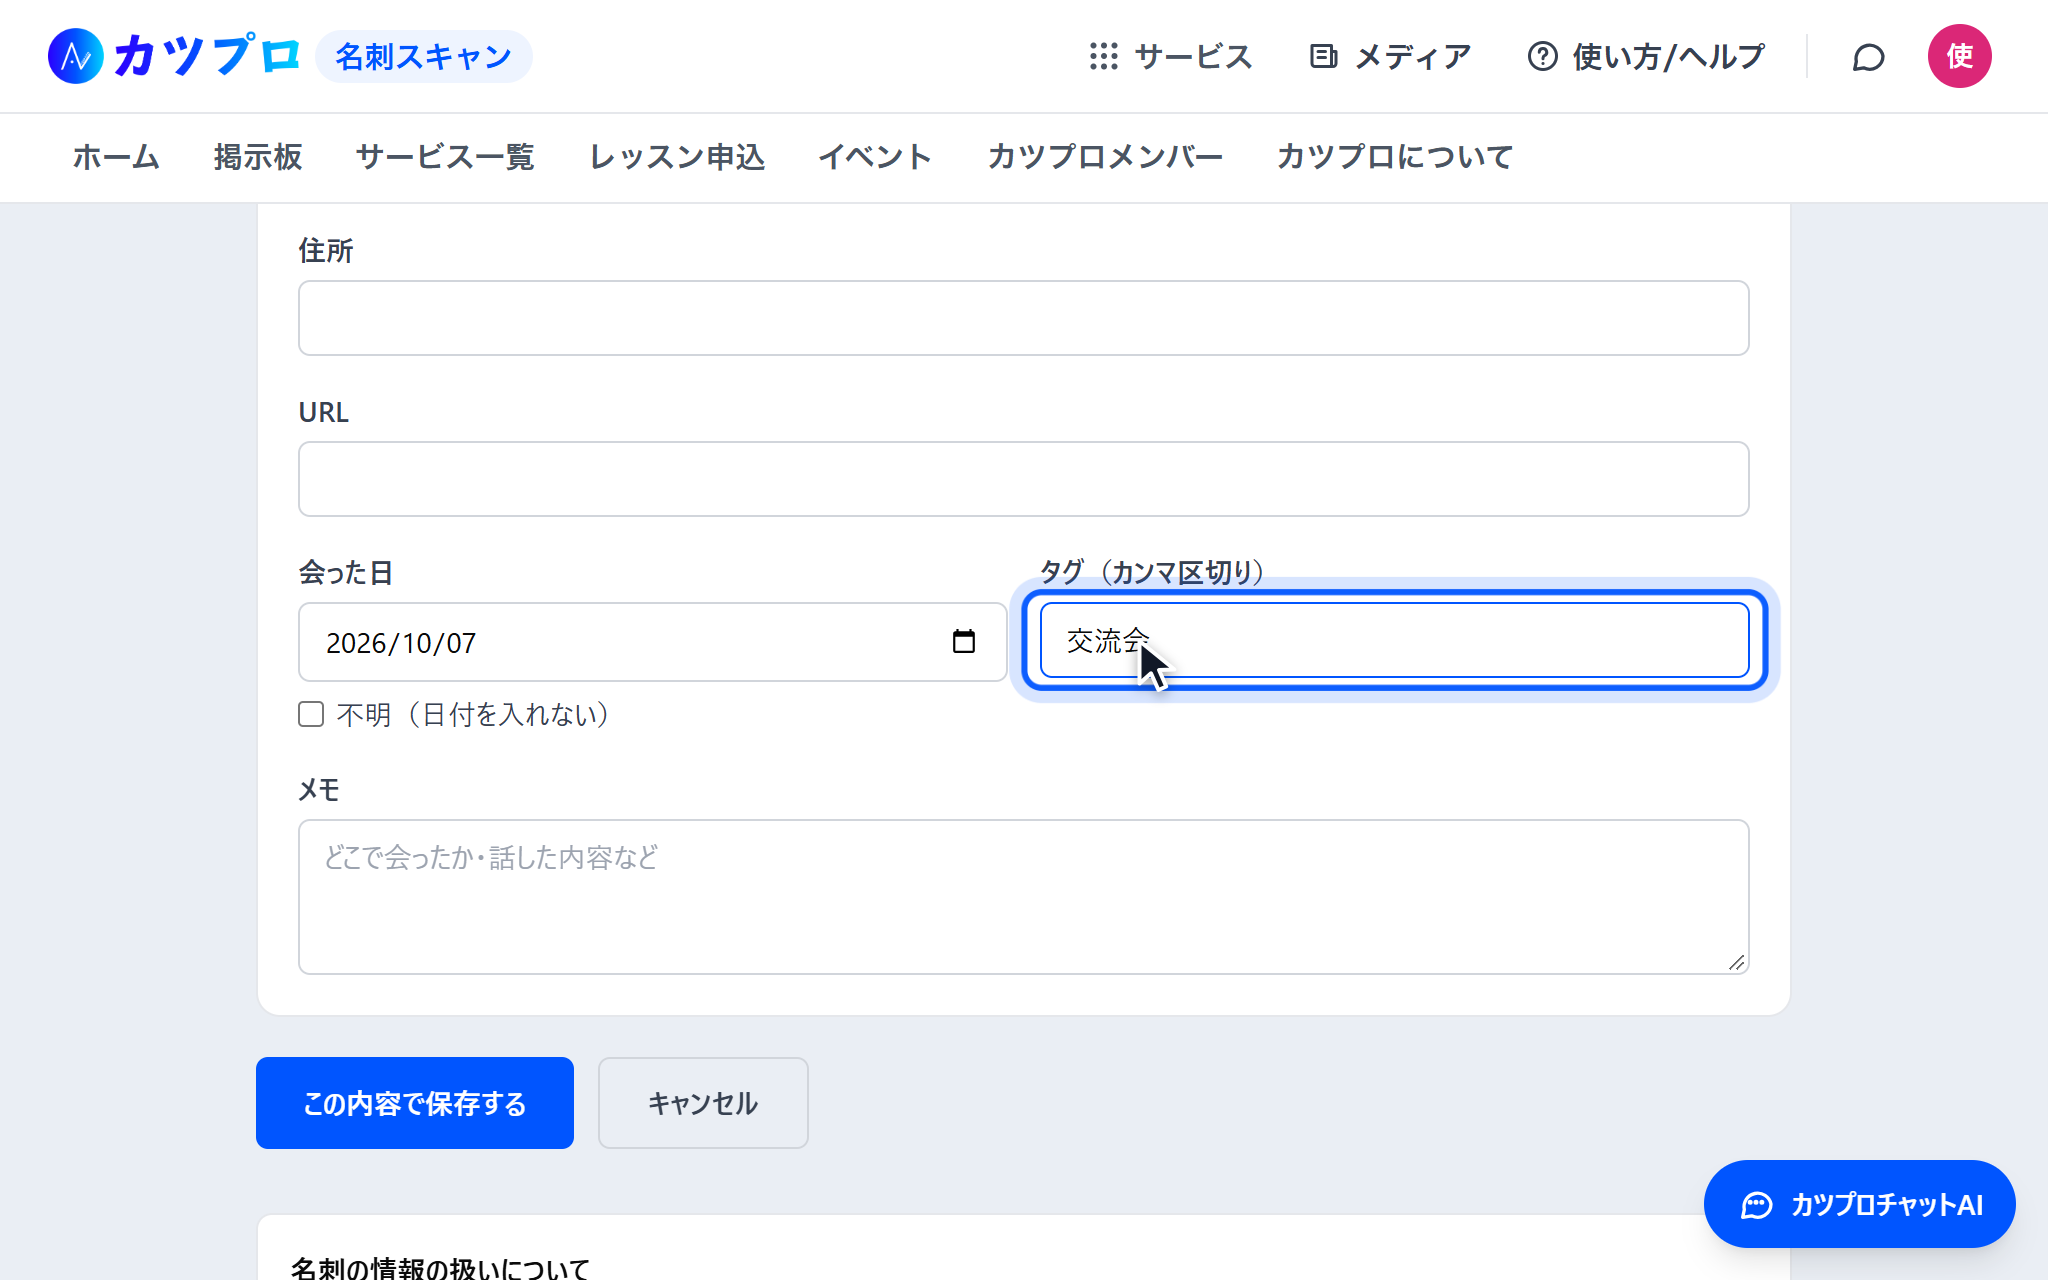Screen dimensions: 2048x1280
Task: Click the 会った日 date field
Action: [653, 642]
